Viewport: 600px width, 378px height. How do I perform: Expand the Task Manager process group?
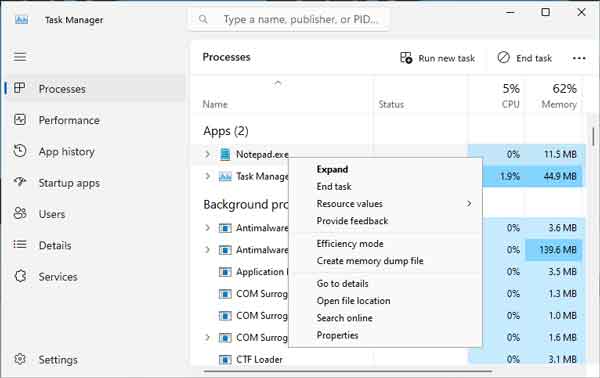tap(207, 176)
